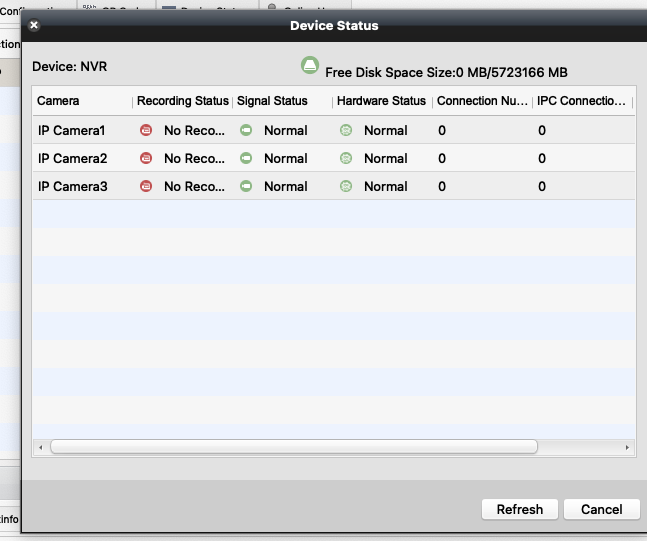
Task: Click the horizontal scrollbar thumb
Action: [x=294, y=447]
